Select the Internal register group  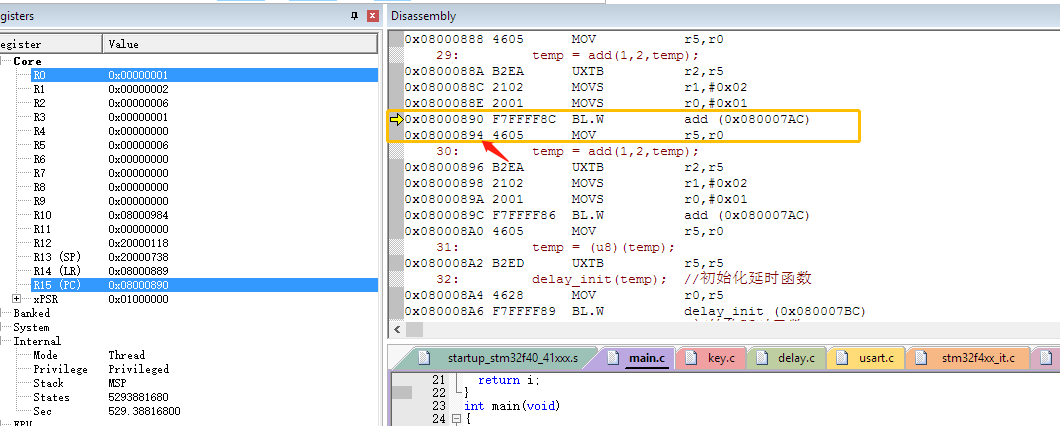[37, 341]
